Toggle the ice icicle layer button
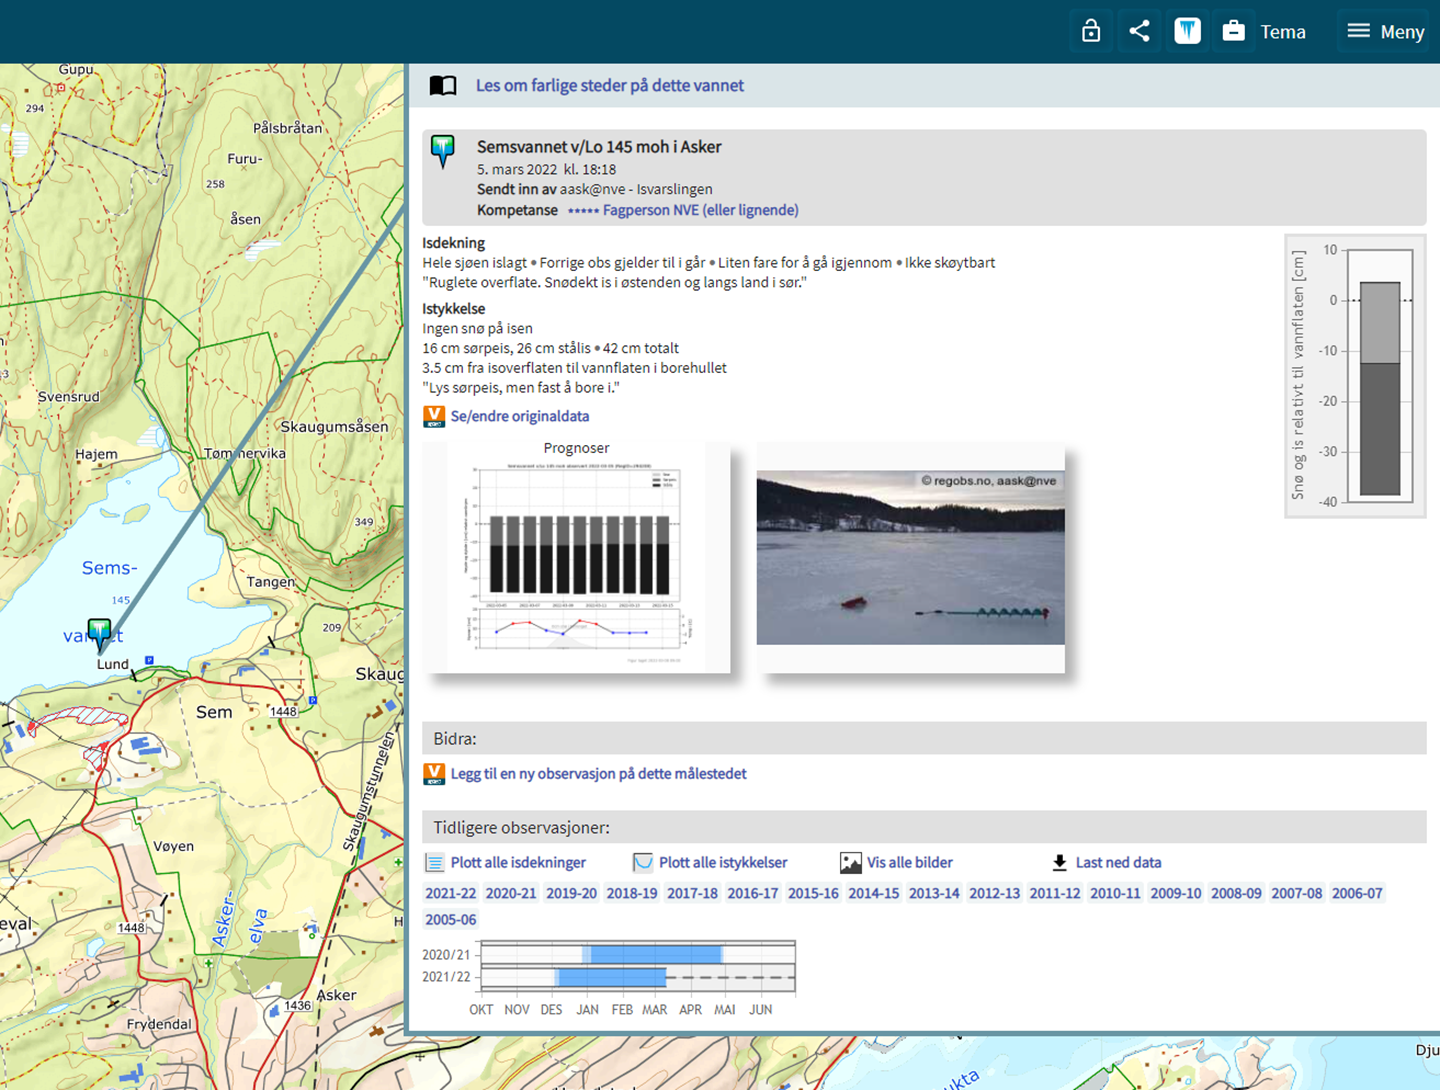 coord(1187,31)
